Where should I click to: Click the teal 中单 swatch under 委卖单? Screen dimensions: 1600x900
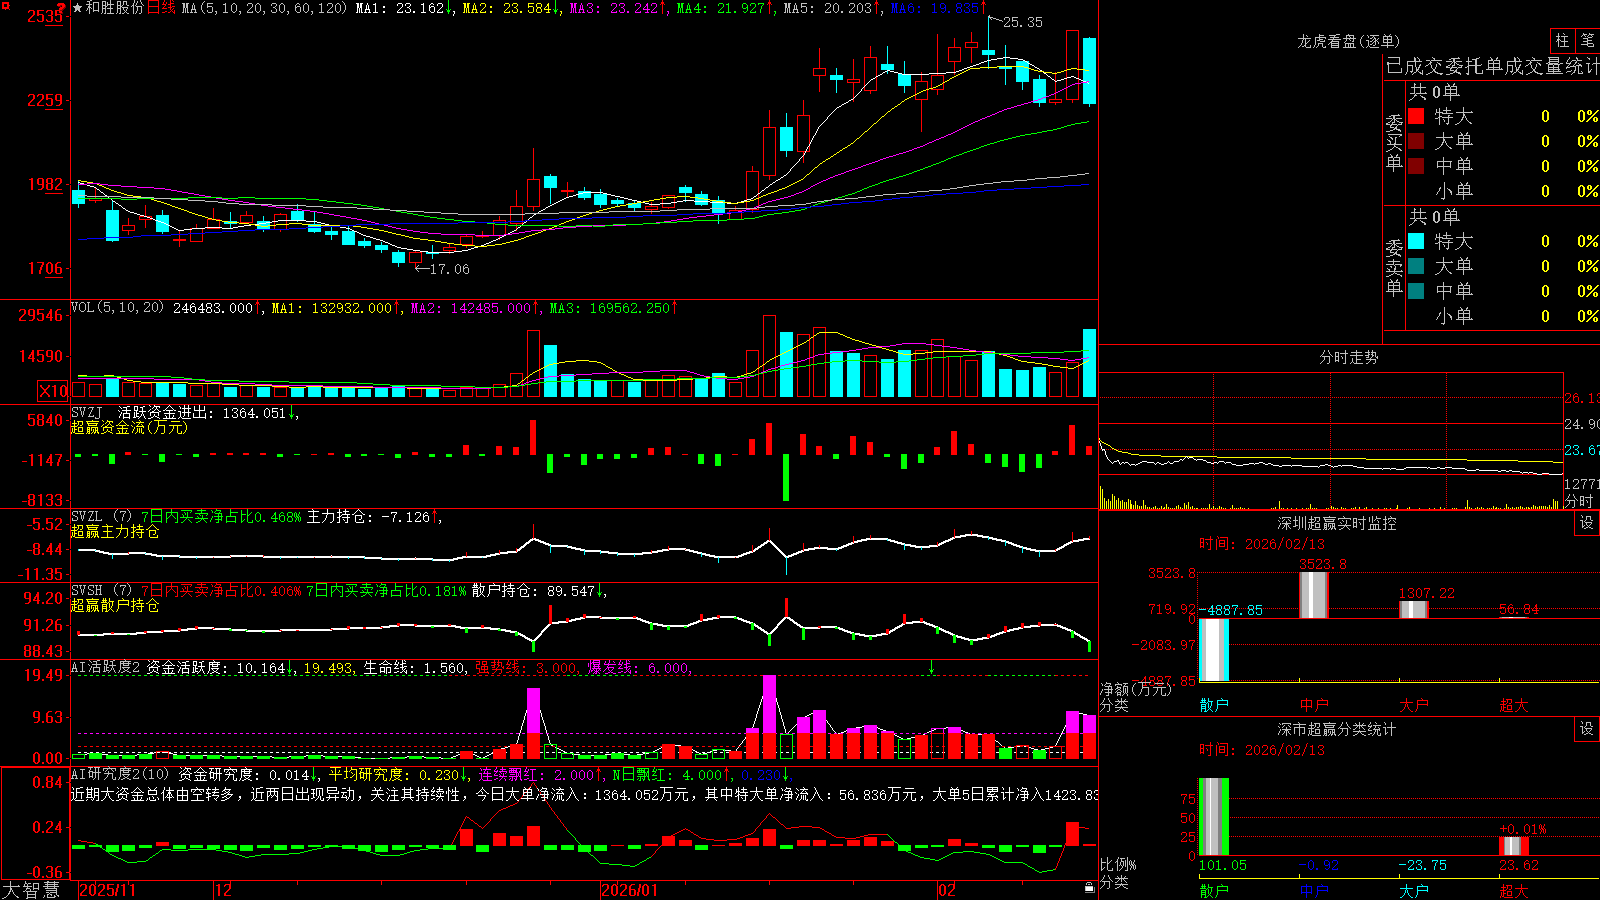click(1416, 291)
